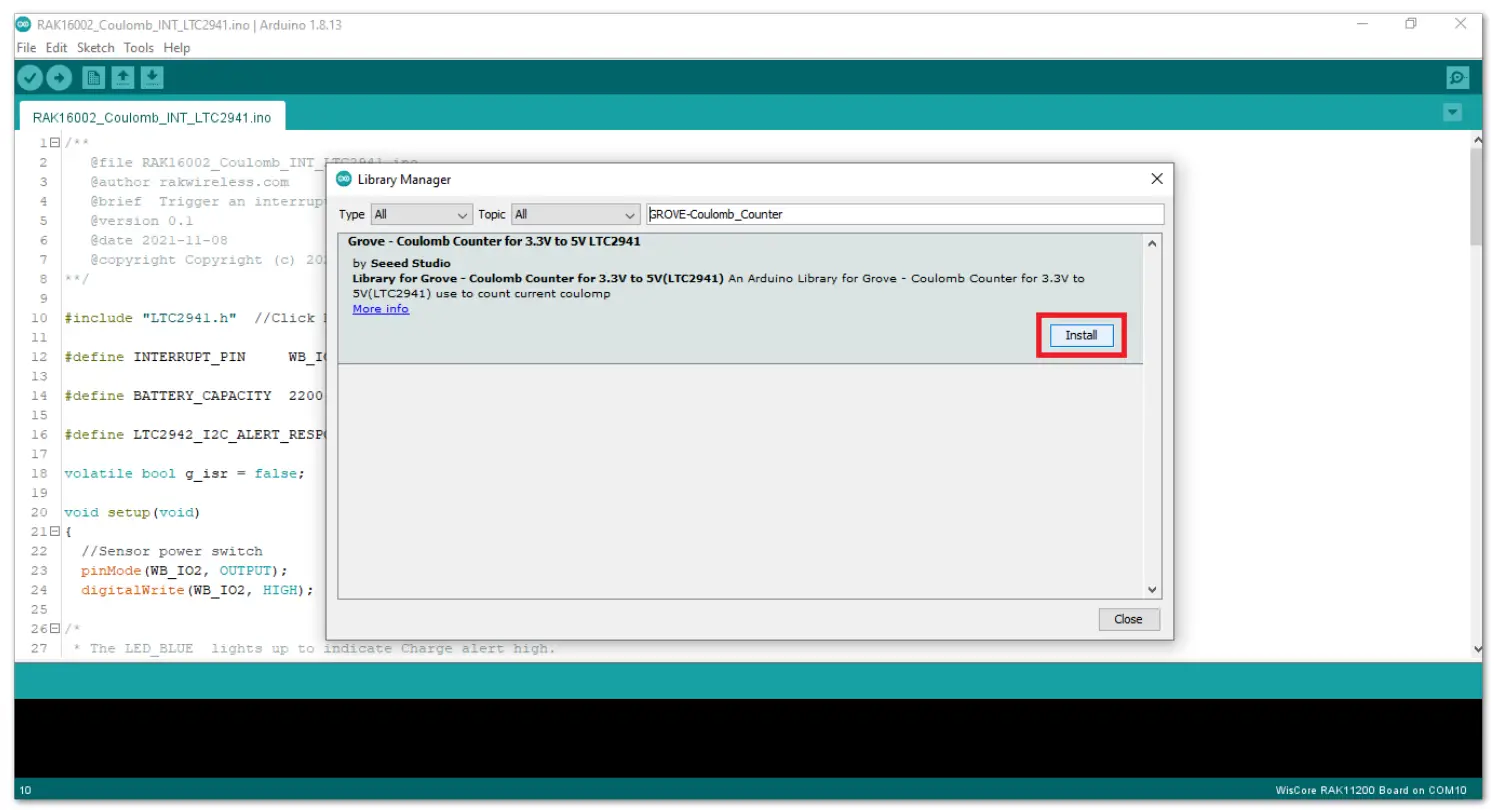
Task: Open the Help menu
Action: [x=177, y=47]
